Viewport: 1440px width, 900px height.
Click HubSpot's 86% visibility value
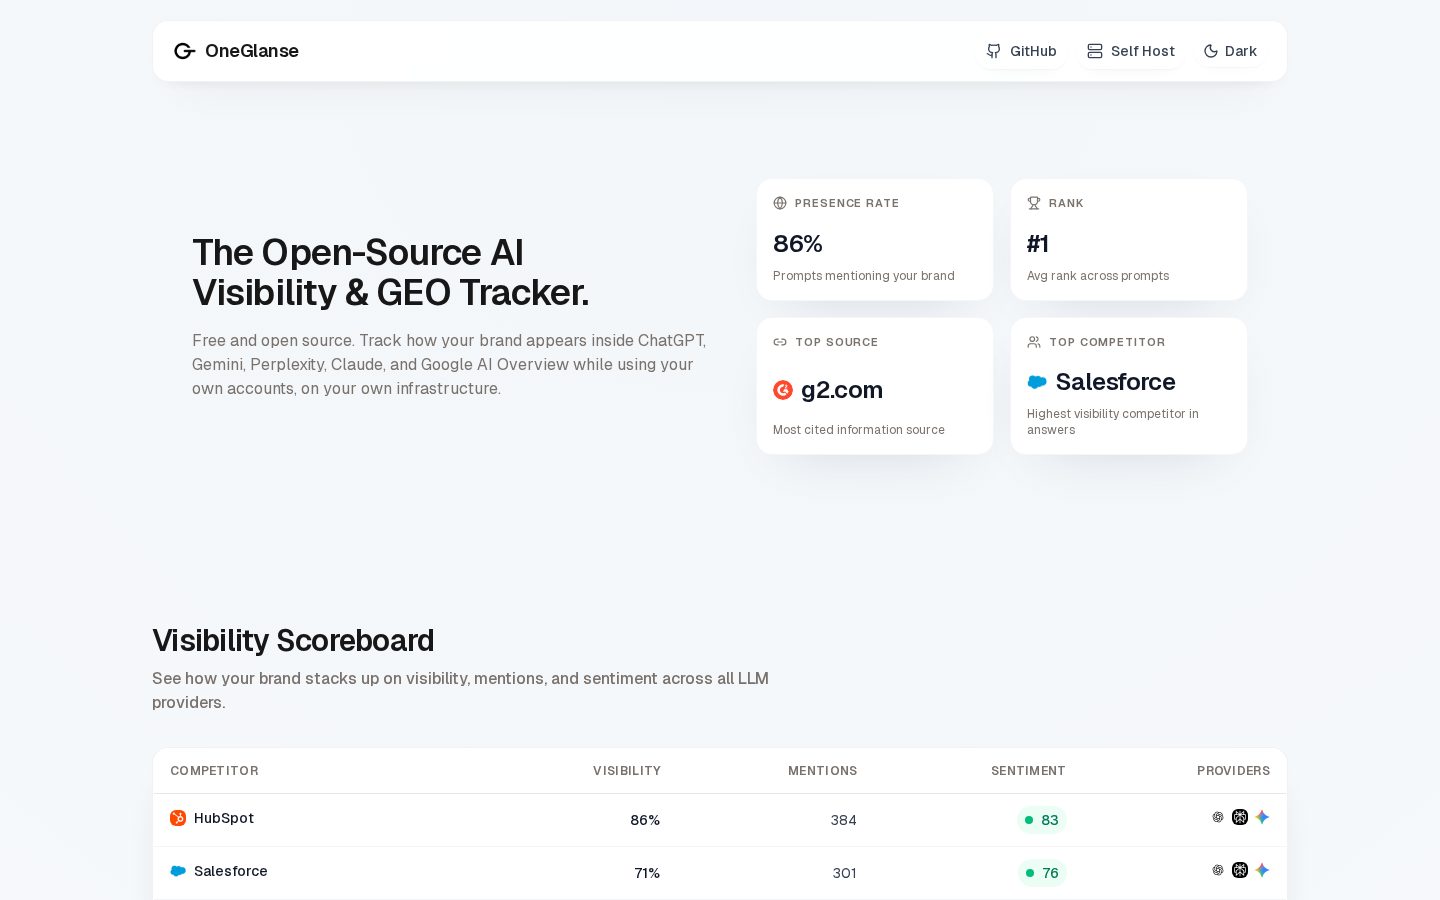pos(645,820)
